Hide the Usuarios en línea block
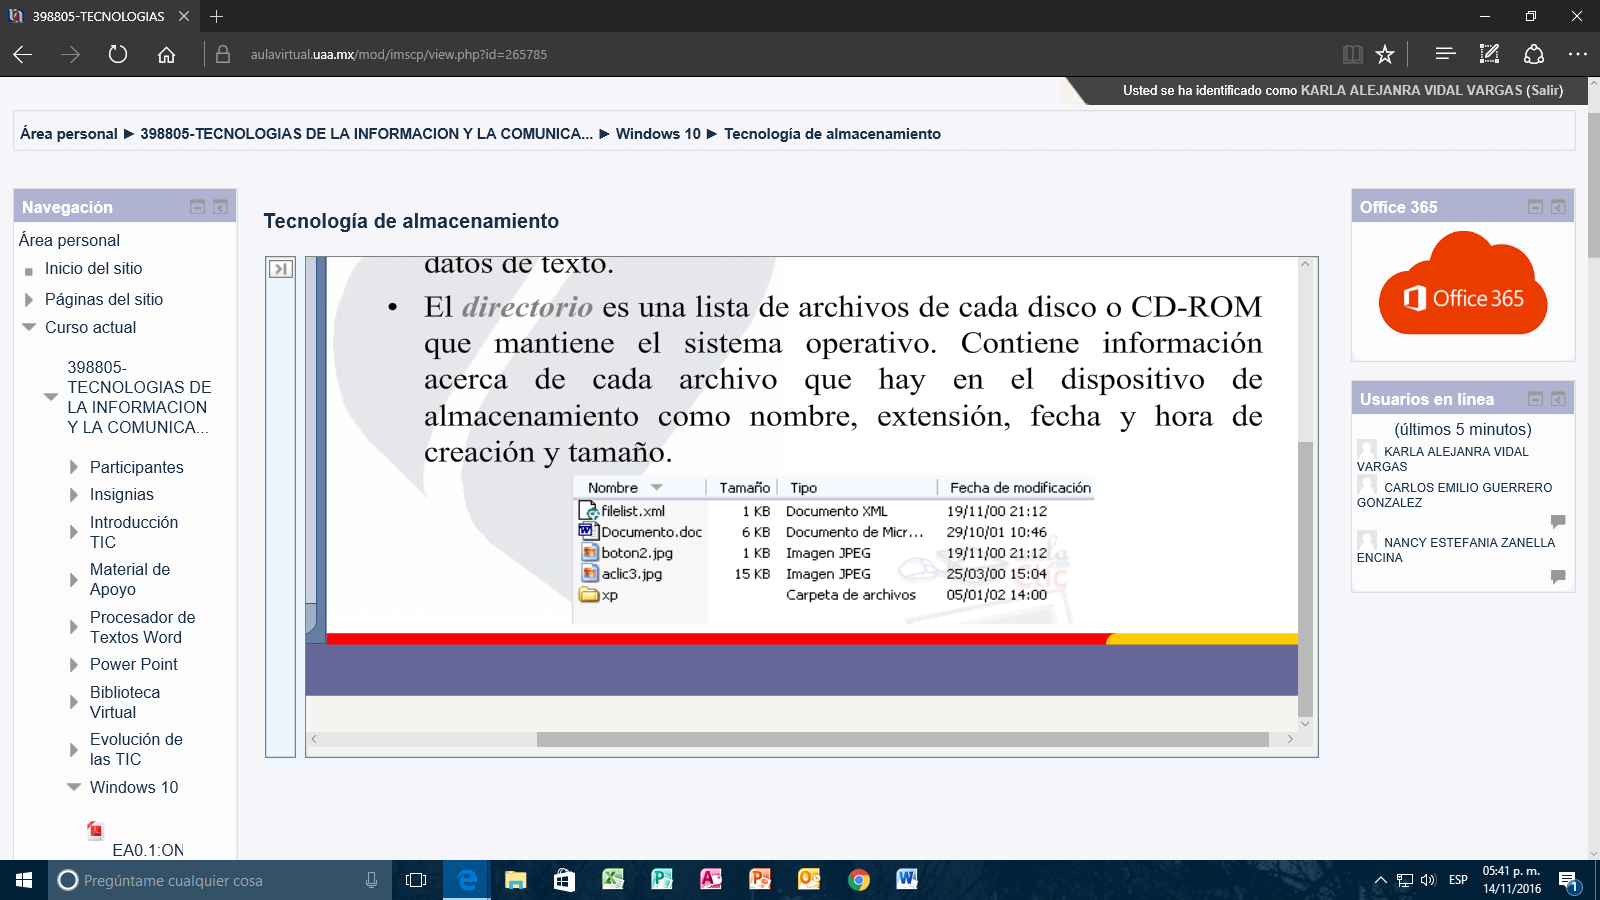The width and height of the screenshot is (1600, 900). point(1535,399)
